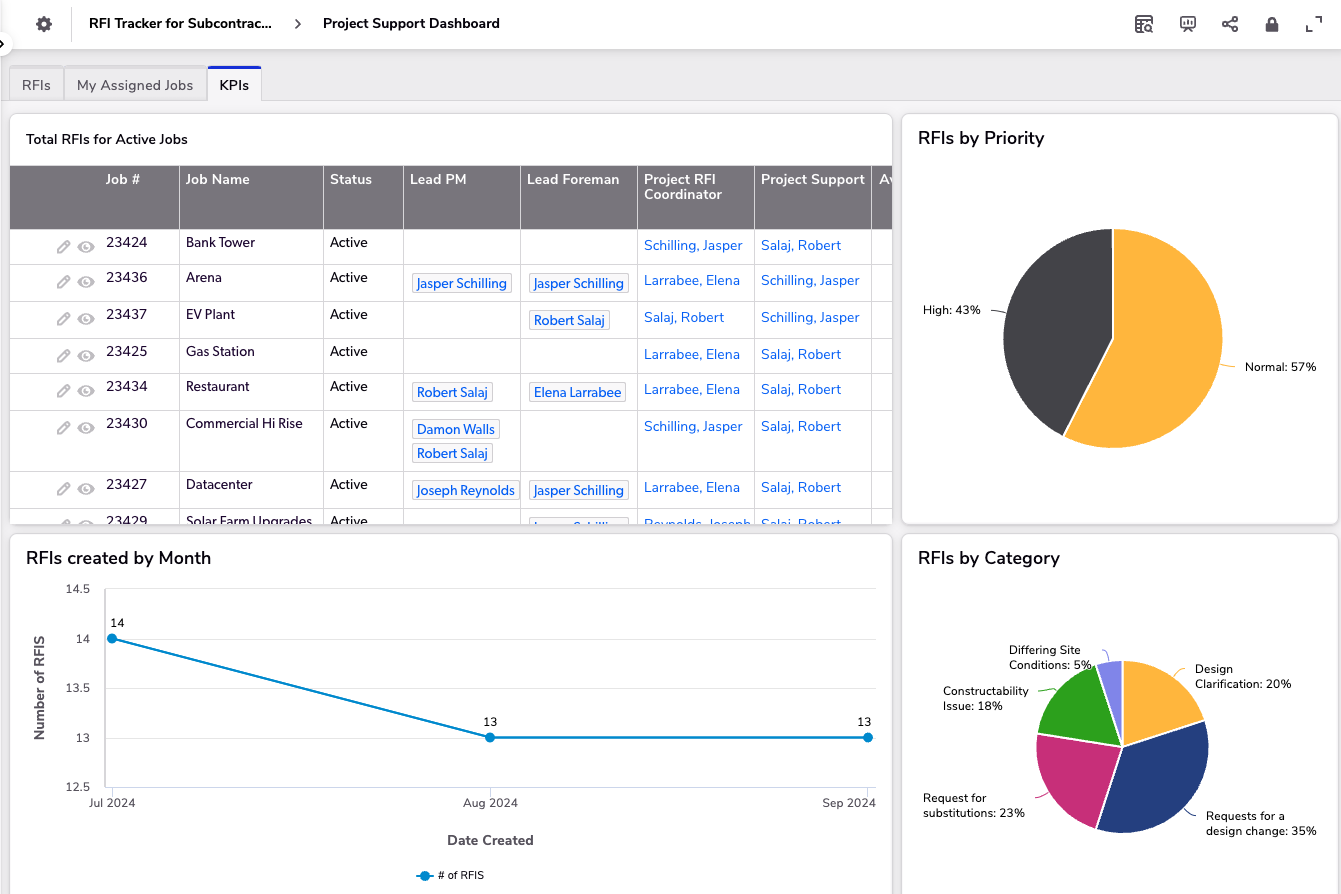This screenshot has width=1341, height=894.
Task: Expand to fullscreen via the expand icon
Action: 1313,23
